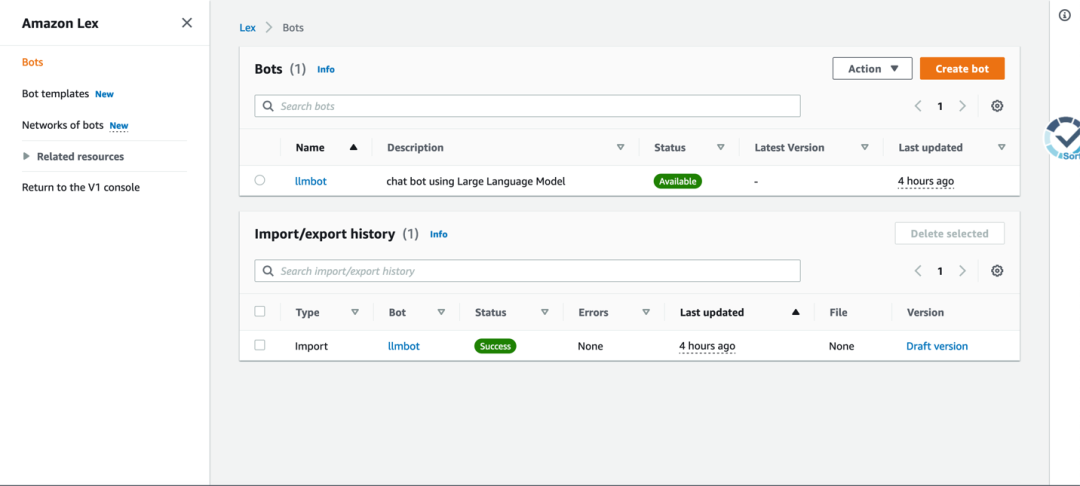Go to previous page of Bots table
The width and height of the screenshot is (1080, 486).
tap(918, 106)
